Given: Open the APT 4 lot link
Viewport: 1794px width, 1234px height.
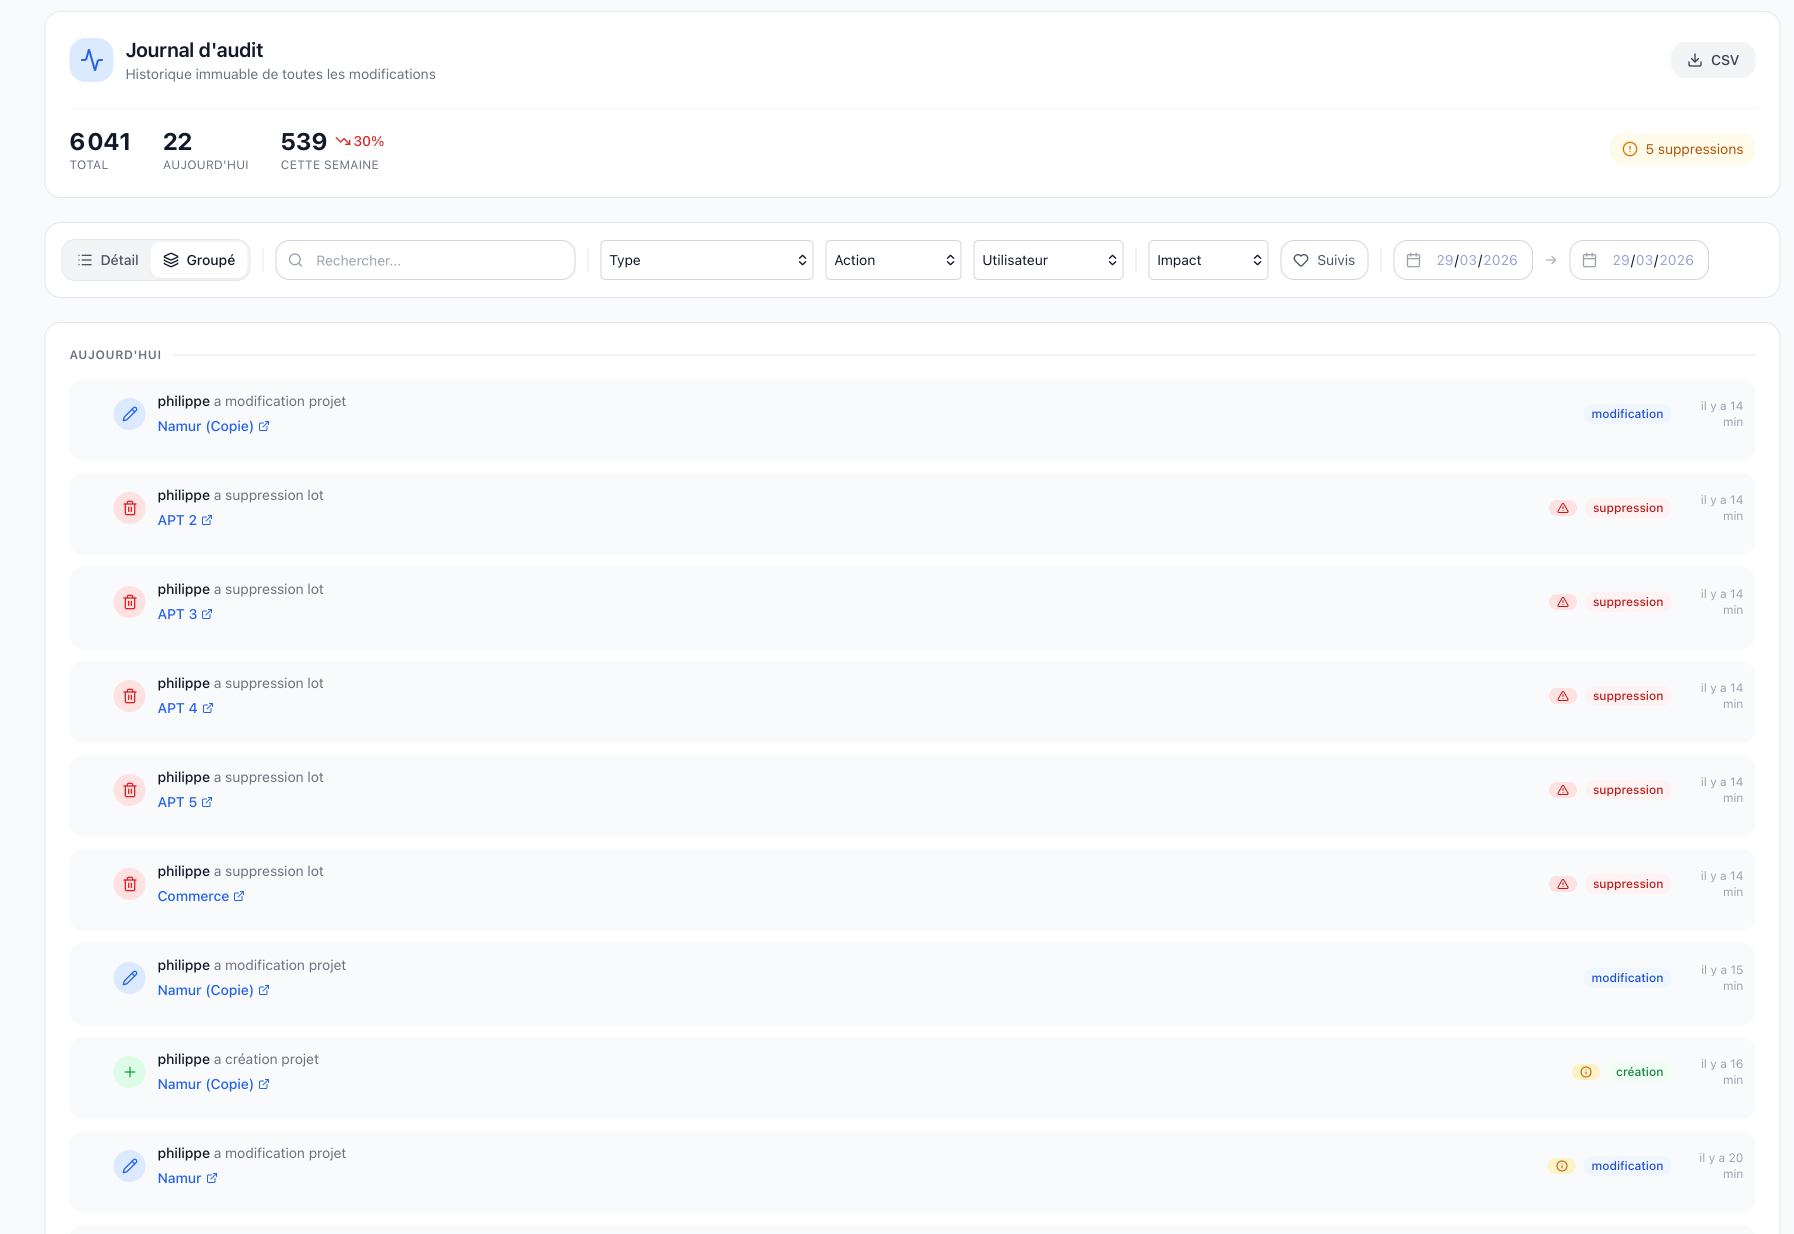Looking at the screenshot, I should coord(177,708).
